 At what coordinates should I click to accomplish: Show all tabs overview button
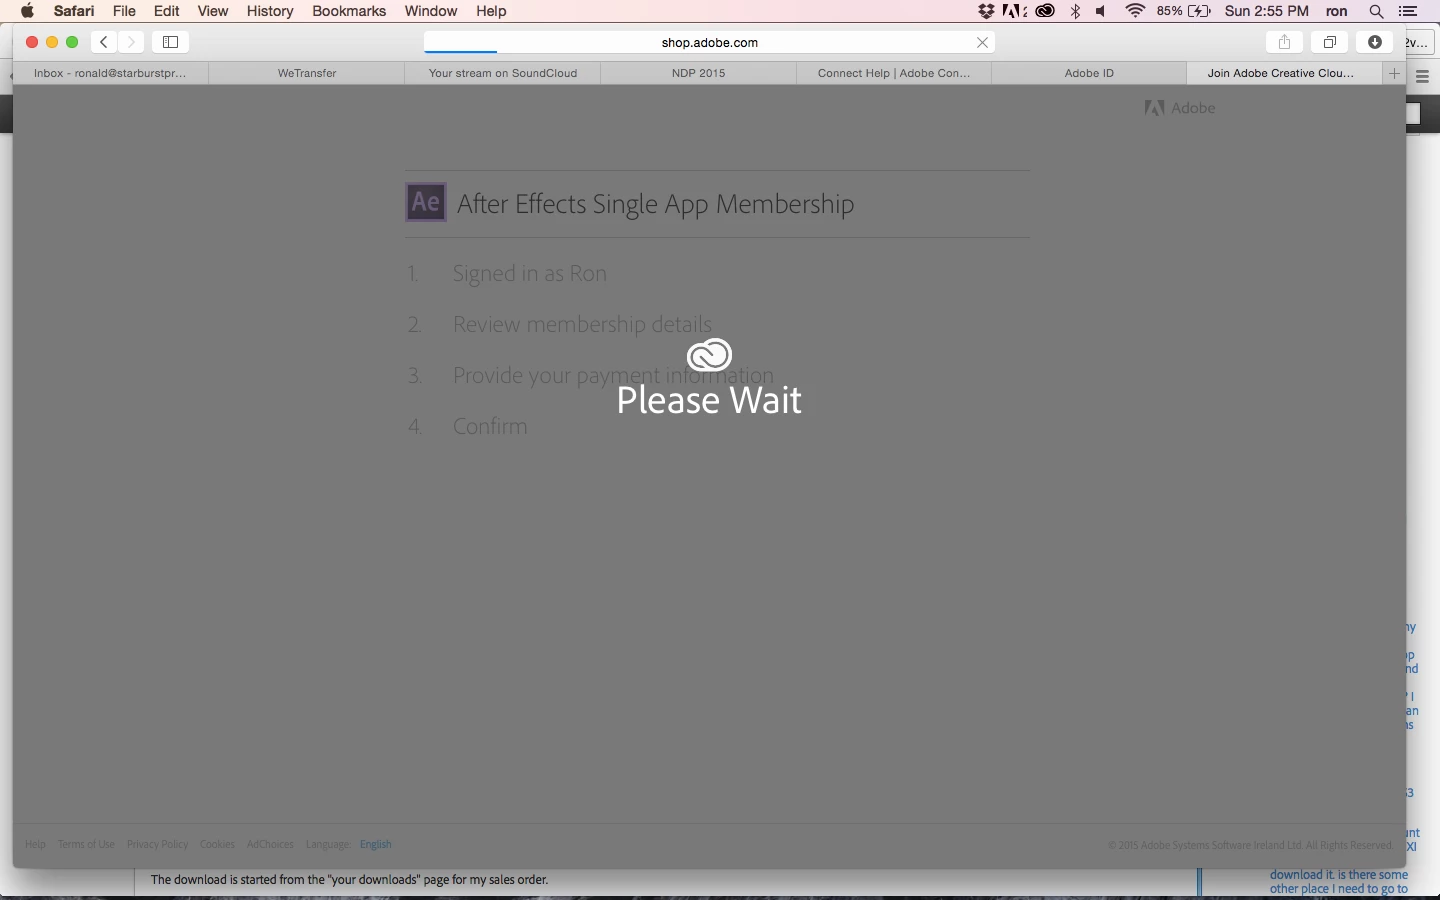coord(1330,42)
